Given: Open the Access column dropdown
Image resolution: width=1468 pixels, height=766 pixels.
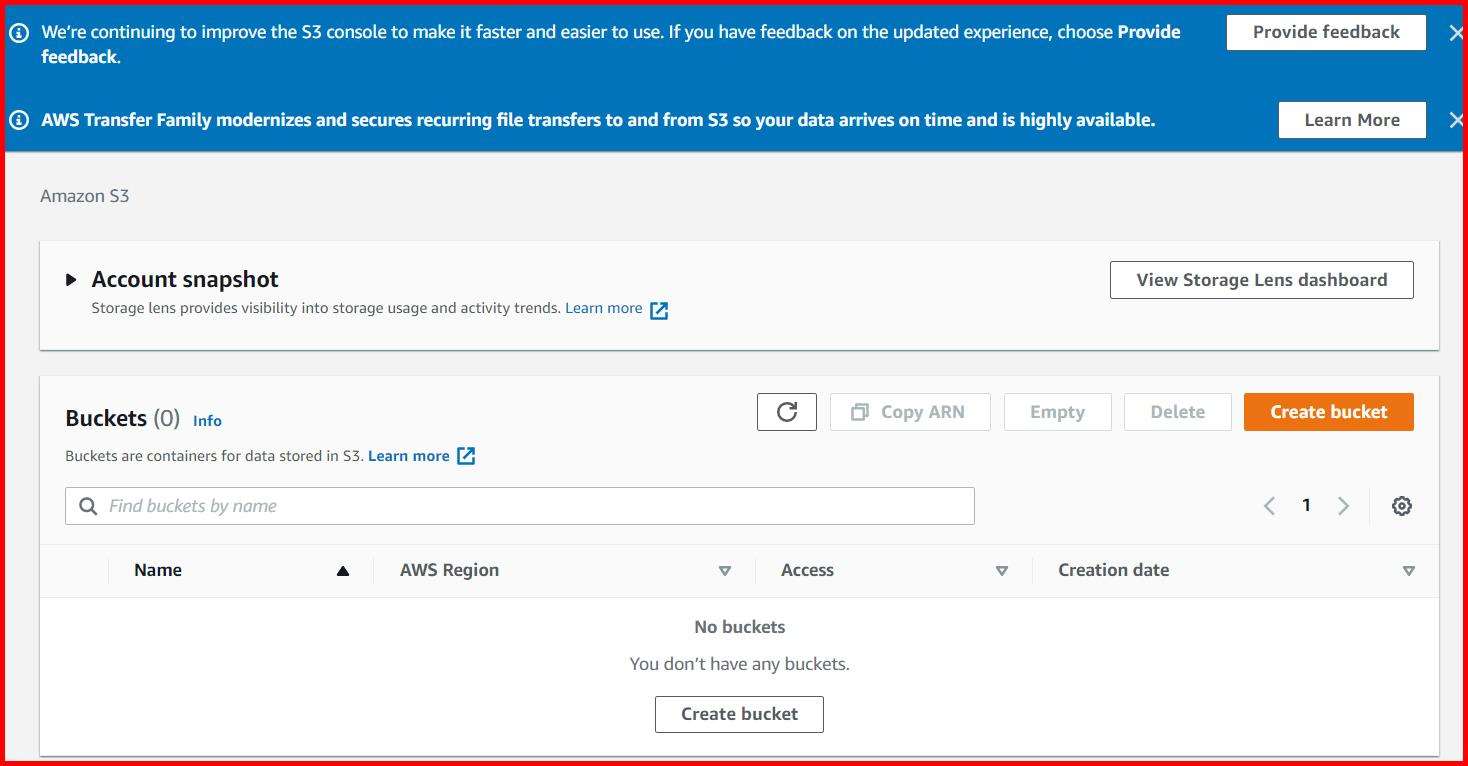Looking at the screenshot, I should pos(1001,570).
